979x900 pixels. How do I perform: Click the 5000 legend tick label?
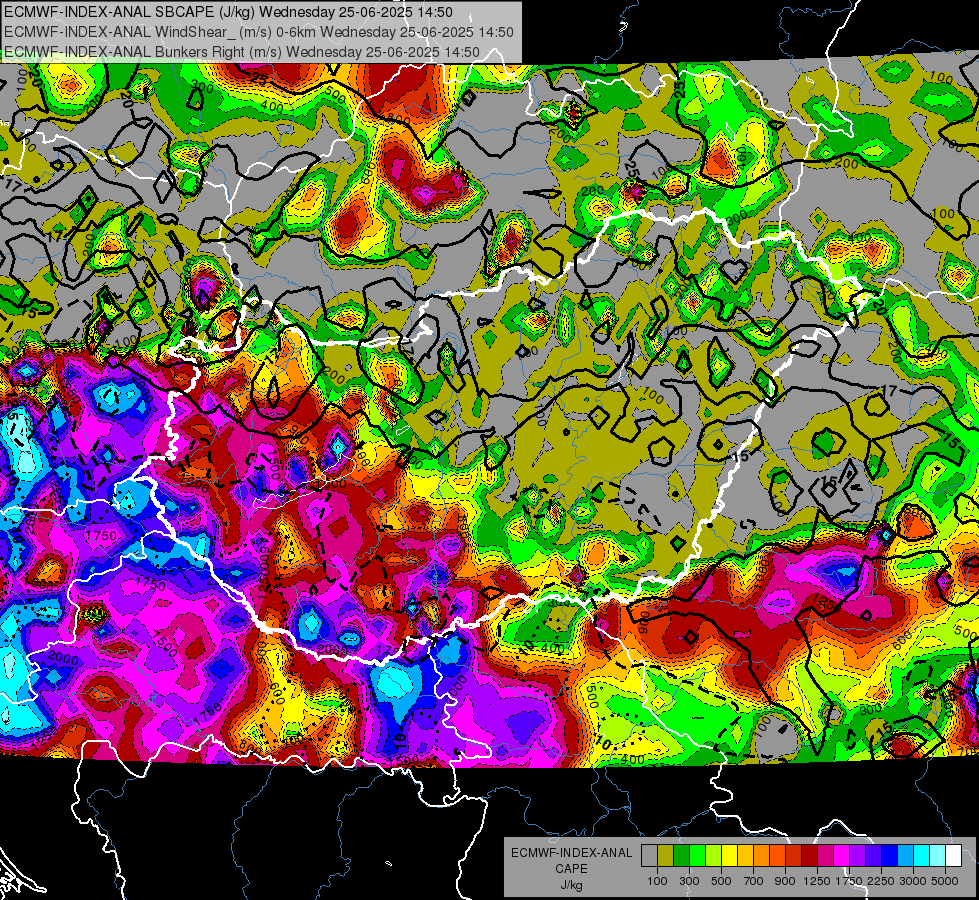(945, 881)
